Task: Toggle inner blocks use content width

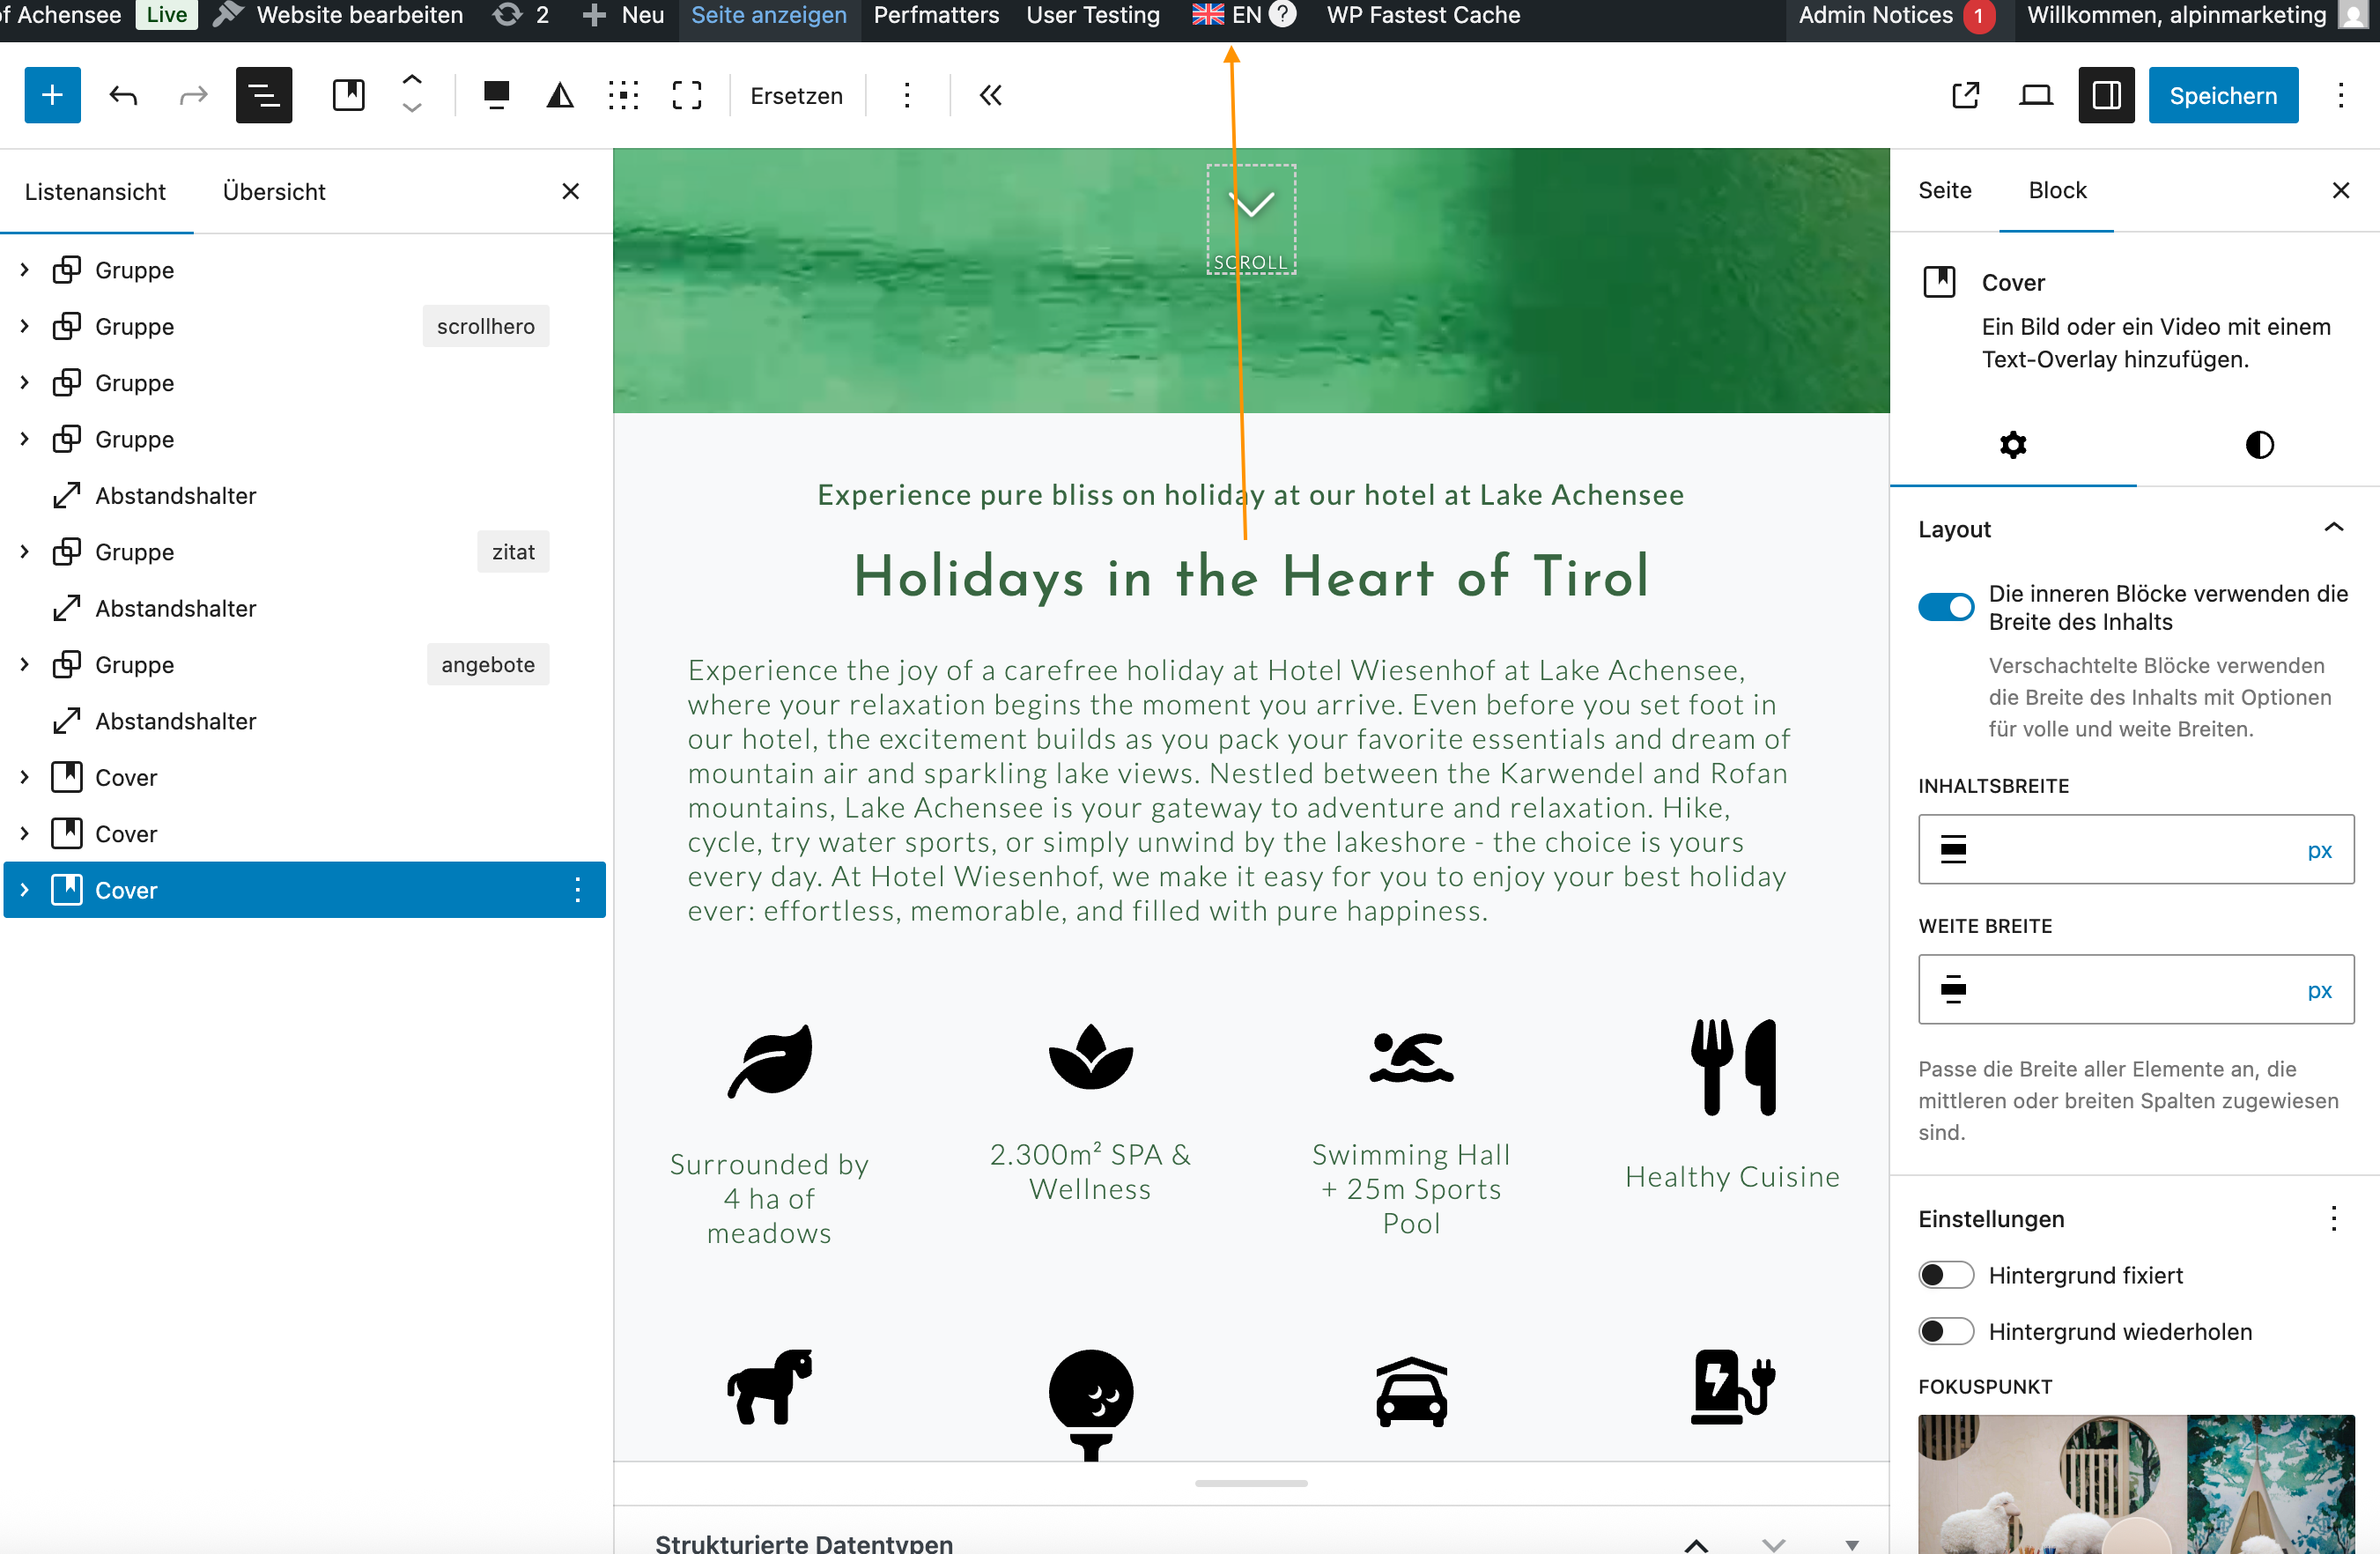Action: [1945, 607]
